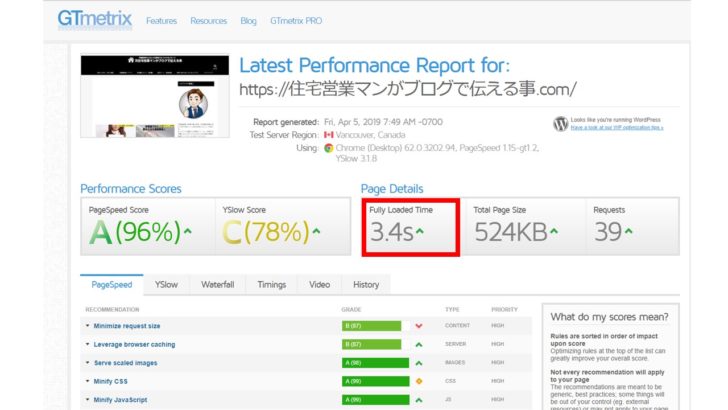Viewport: 728px width, 410px height.
Task: Open Minify CSS link
Action: click(110, 381)
